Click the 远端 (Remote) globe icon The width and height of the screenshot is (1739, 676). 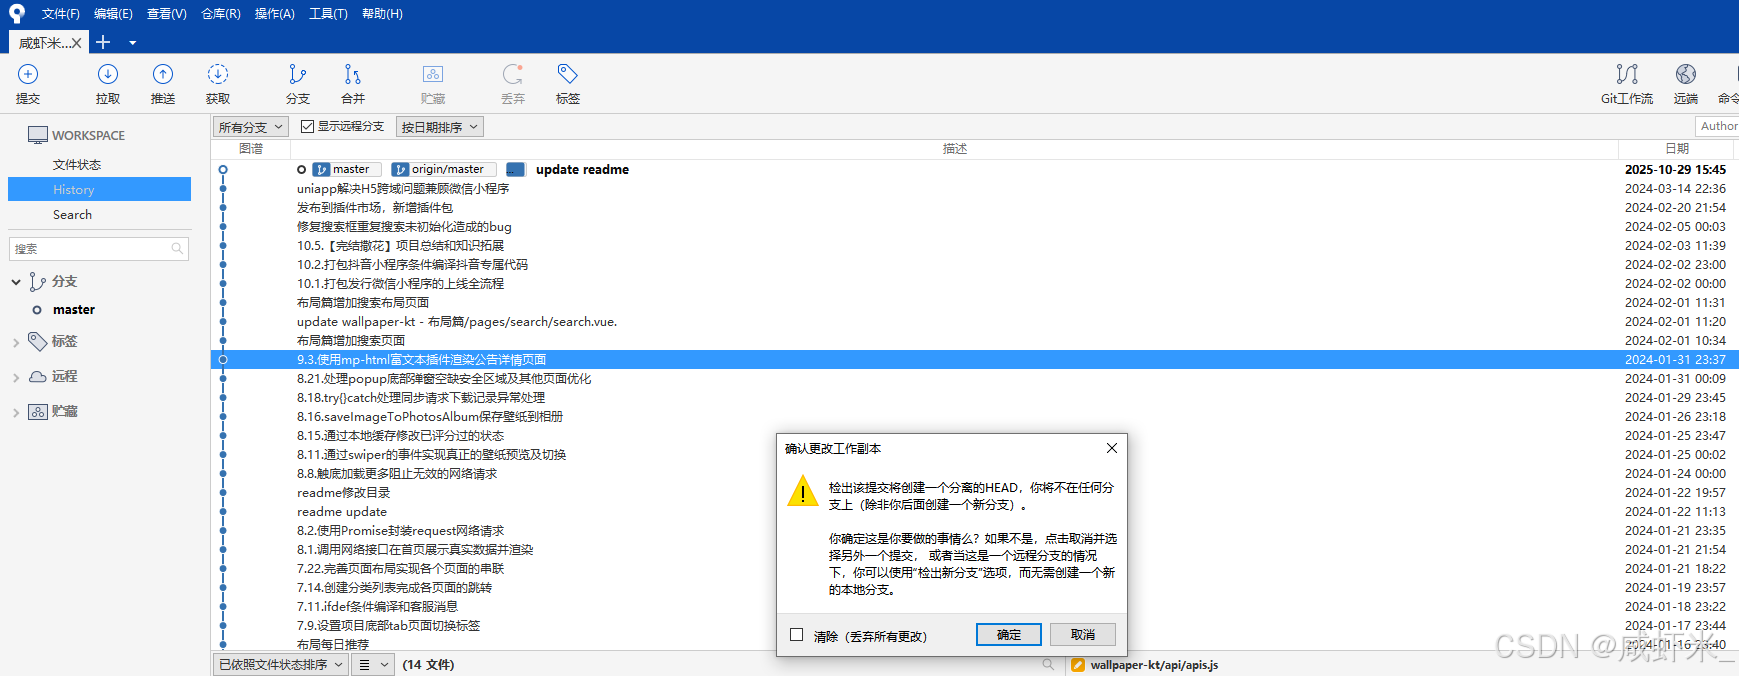[x=1686, y=74]
